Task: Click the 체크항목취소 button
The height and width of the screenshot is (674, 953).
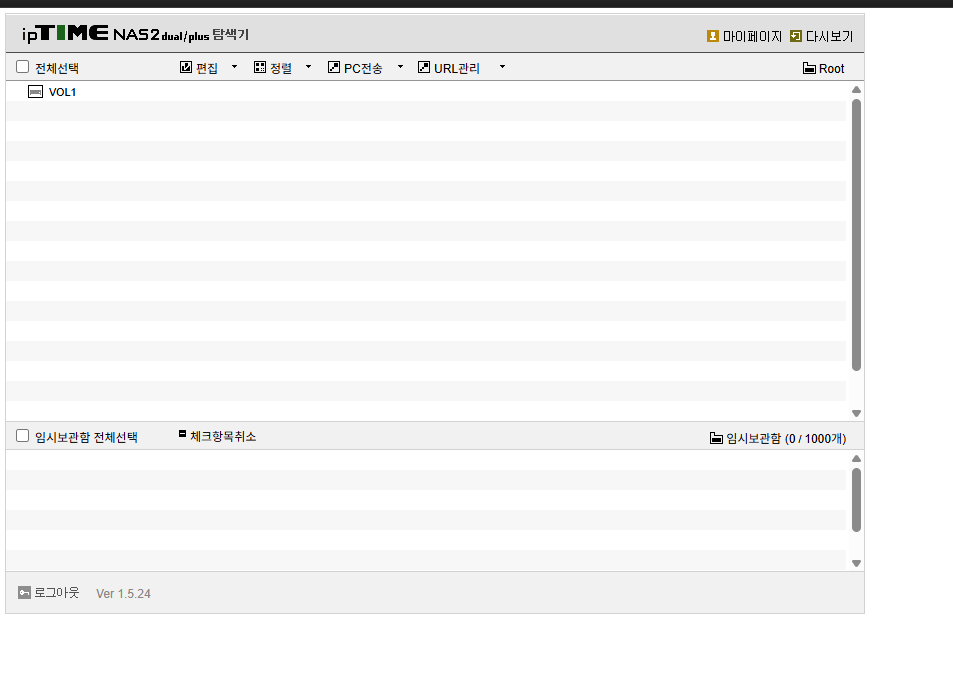Action: (218, 436)
